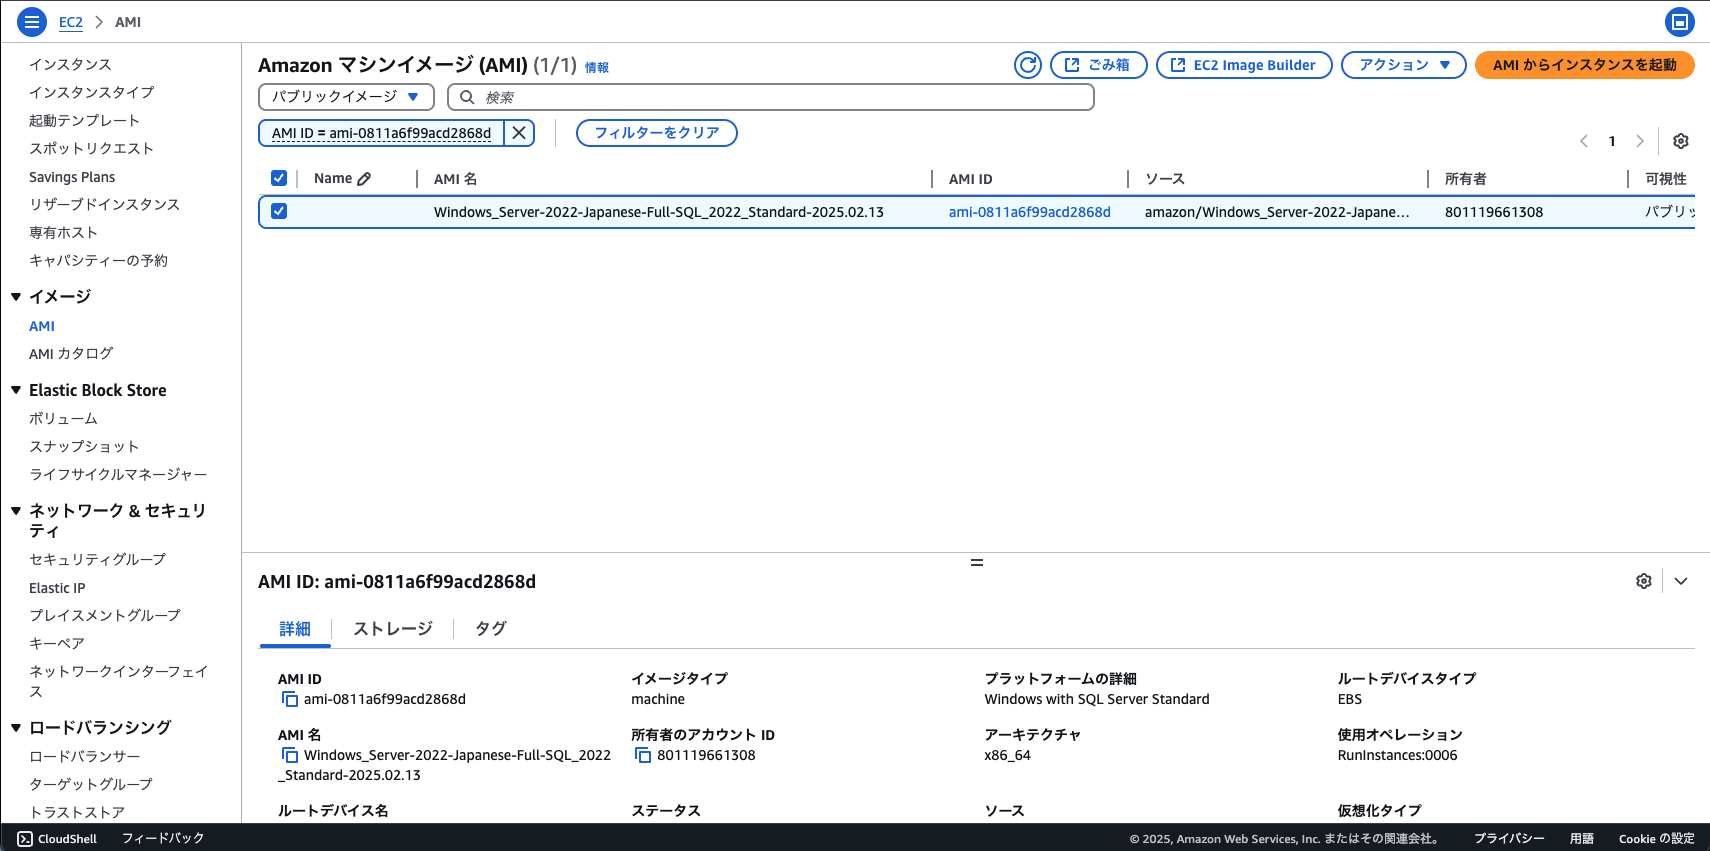Click フィルターをクリア button
1710x851 pixels.
coord(657,133)
